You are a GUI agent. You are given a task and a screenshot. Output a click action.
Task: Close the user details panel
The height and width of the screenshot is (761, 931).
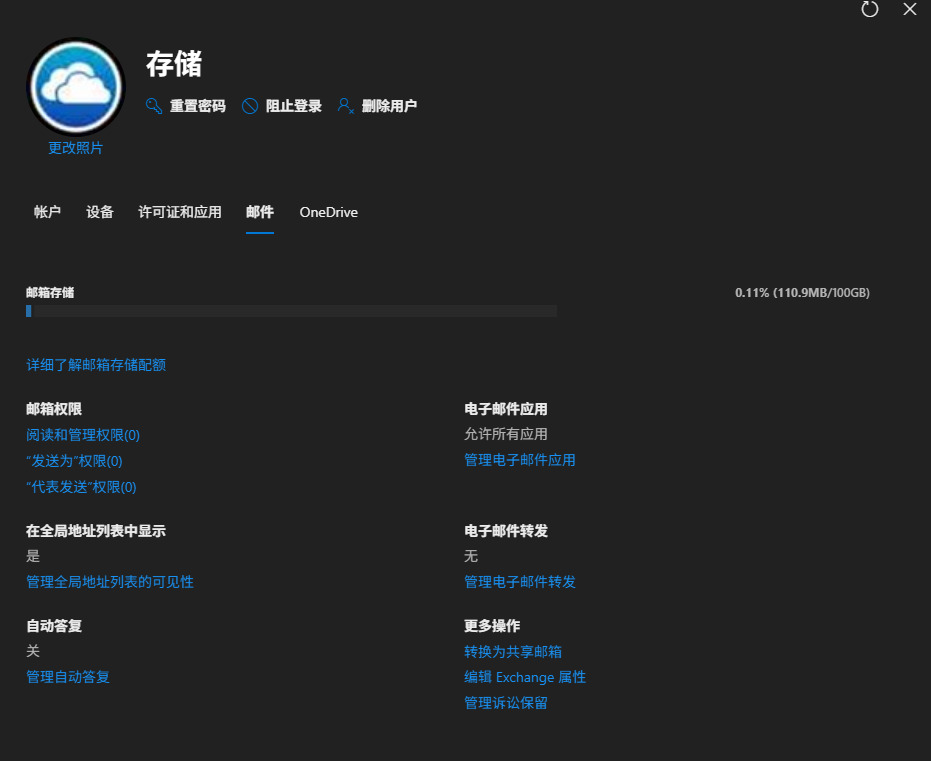click(x=909, y=9)
